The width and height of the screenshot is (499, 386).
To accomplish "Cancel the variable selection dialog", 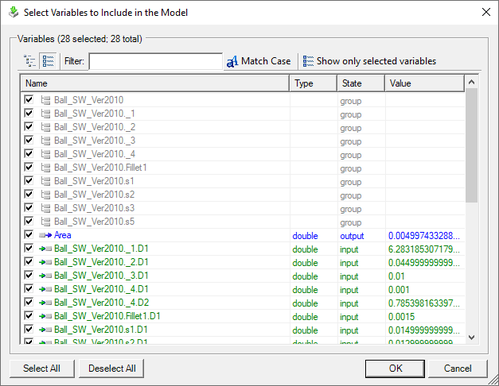I will pos(457,368).
